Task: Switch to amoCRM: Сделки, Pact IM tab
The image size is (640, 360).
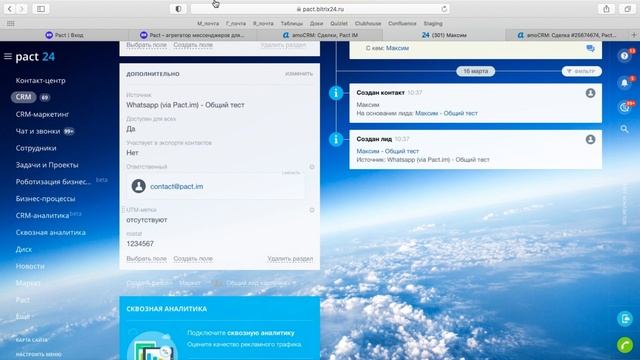Action: point(320,35)
